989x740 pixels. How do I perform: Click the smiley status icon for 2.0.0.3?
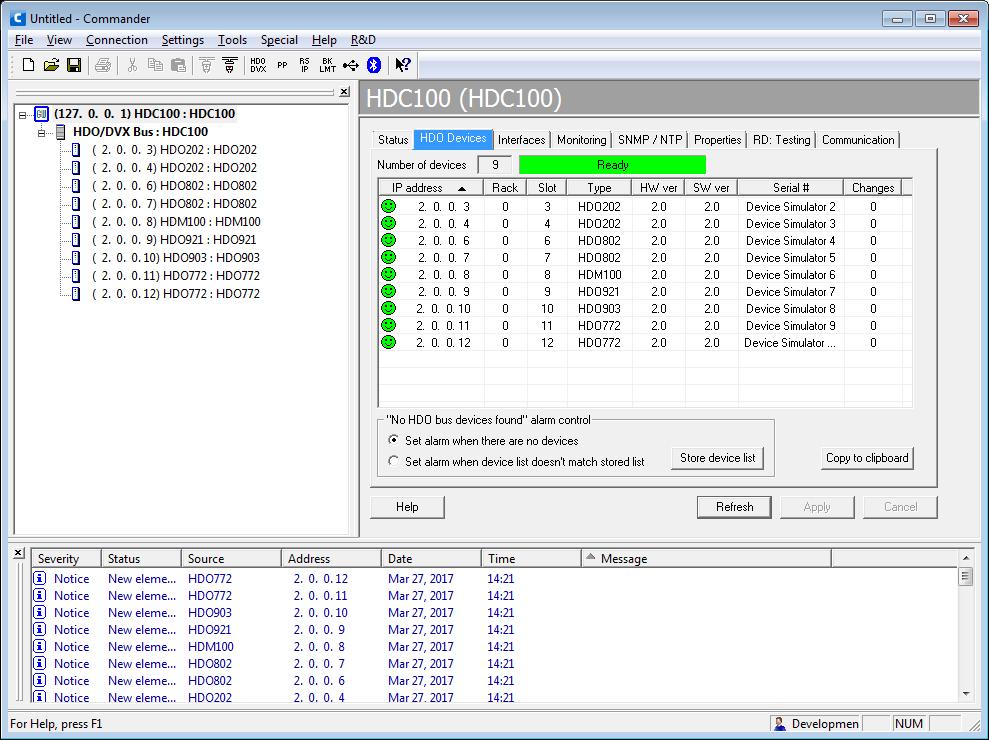pos(389,206)
